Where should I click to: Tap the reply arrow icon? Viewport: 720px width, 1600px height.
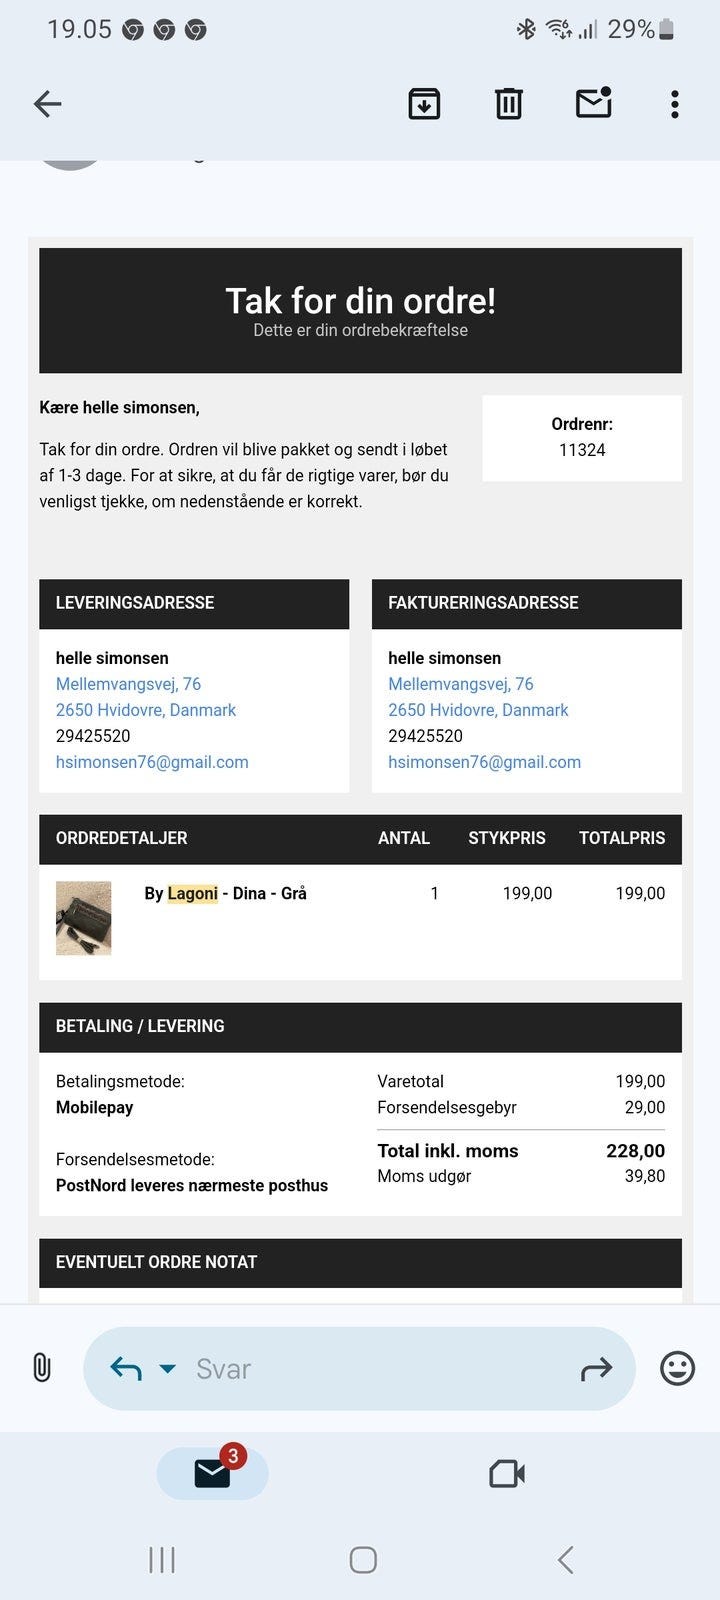point(125,1368)
